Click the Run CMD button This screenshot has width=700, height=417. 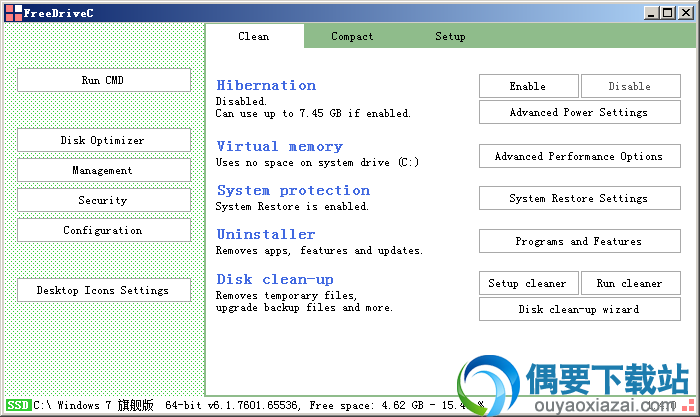tap(104, 80)
